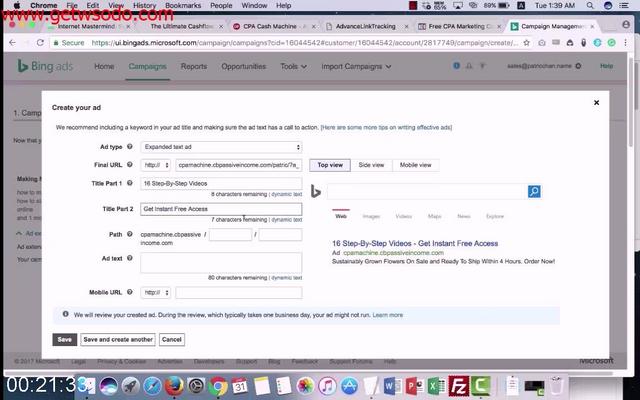Go back with Chrome's back arrow
This screenshot has height=400, width=640.
pyautogui.click(x=12, y=42)
